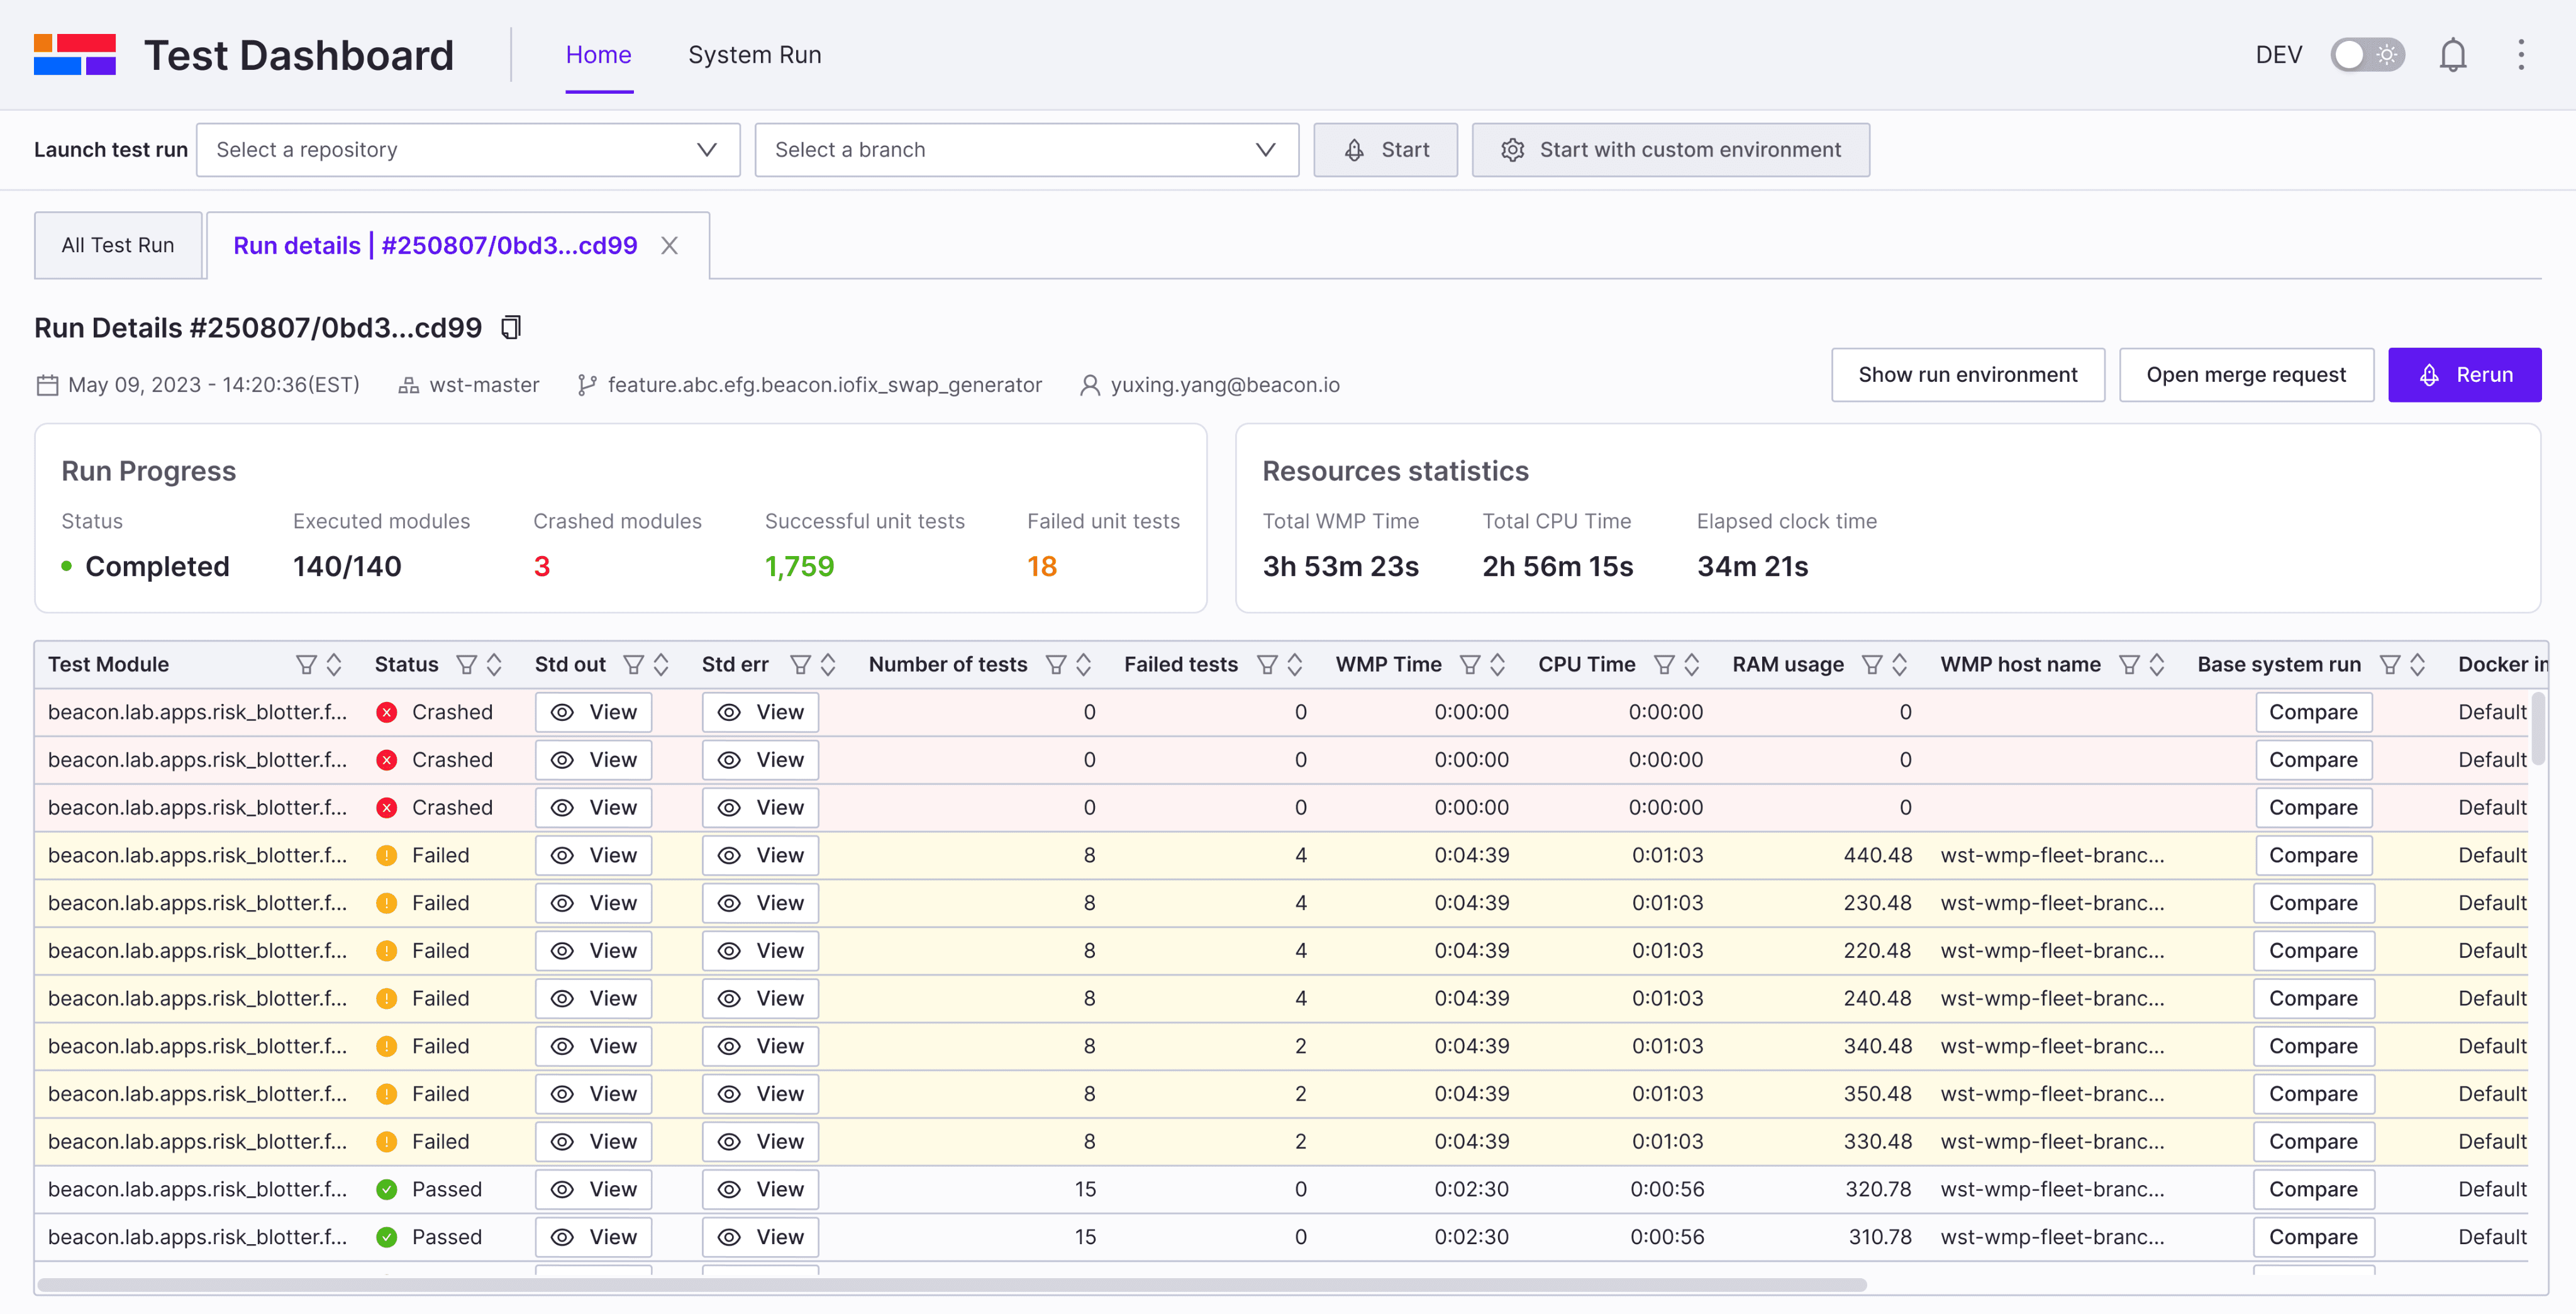Image resolution: width=2576 pixels, height=1314 pixels.
Task: Sort the RAM usage column
Action: click(x=1900, y=665)
